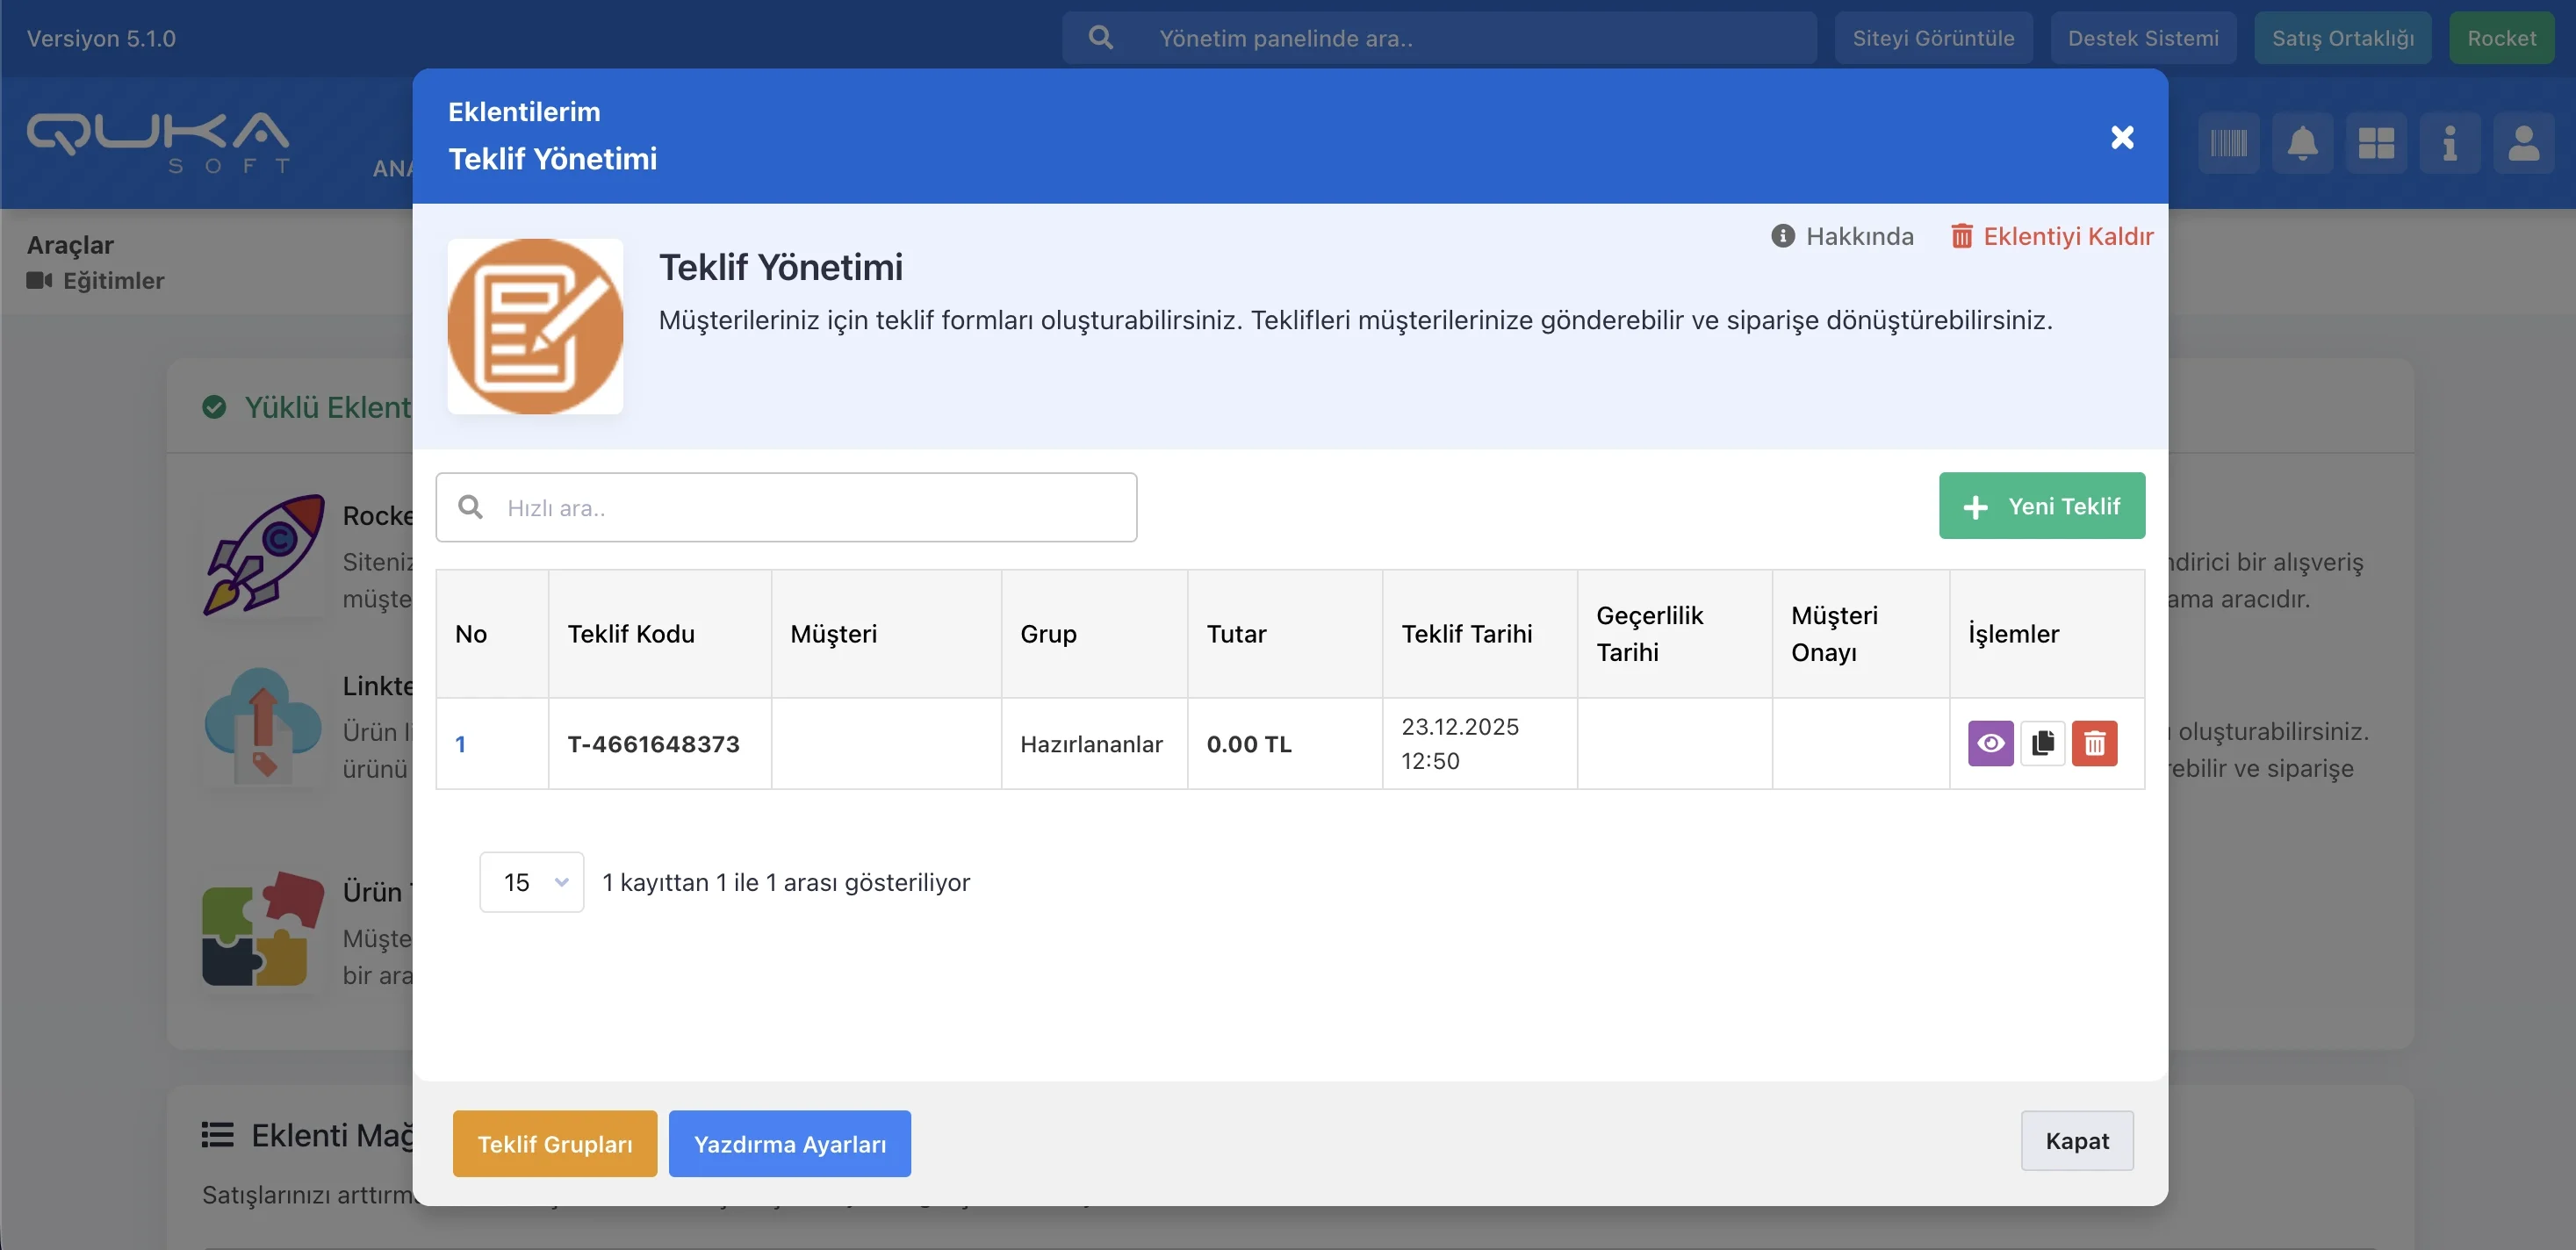
Task: Click the info icon in header
Action: coord(2449,143)
